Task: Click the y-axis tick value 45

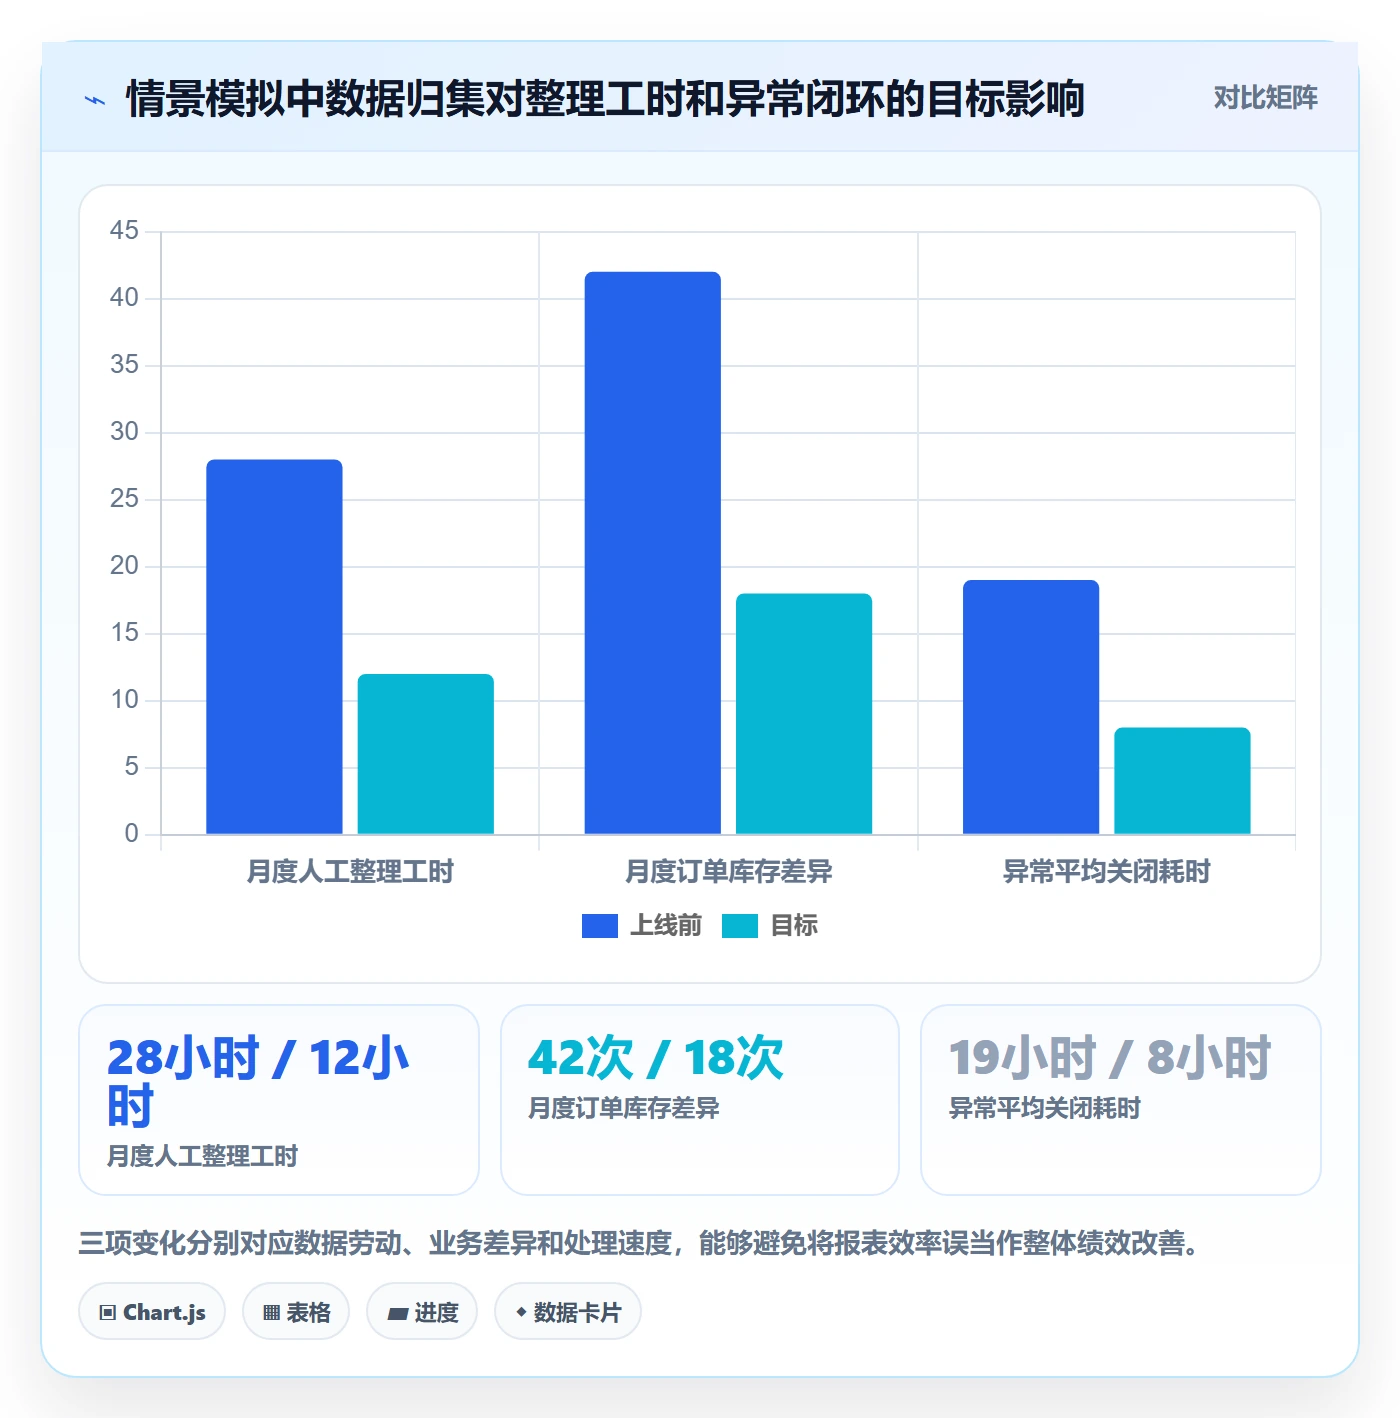Action: 124,231
